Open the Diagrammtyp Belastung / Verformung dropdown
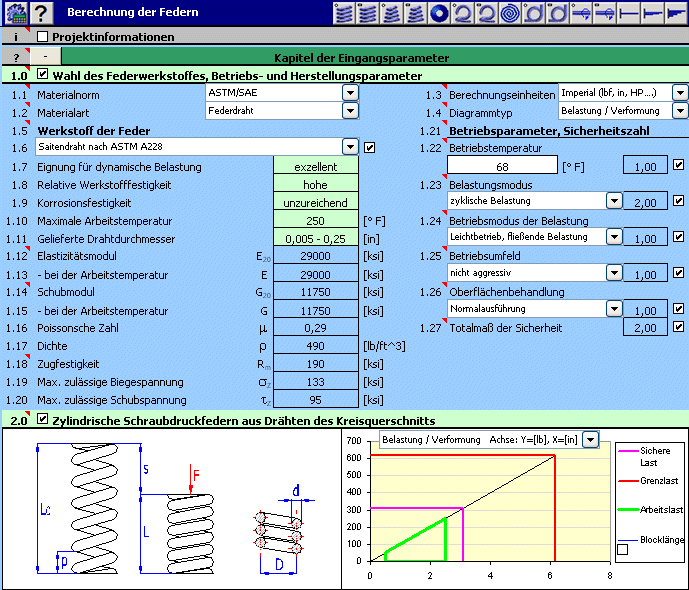Image resolution: width=689 pixels, height=590 pixels. 680,111
